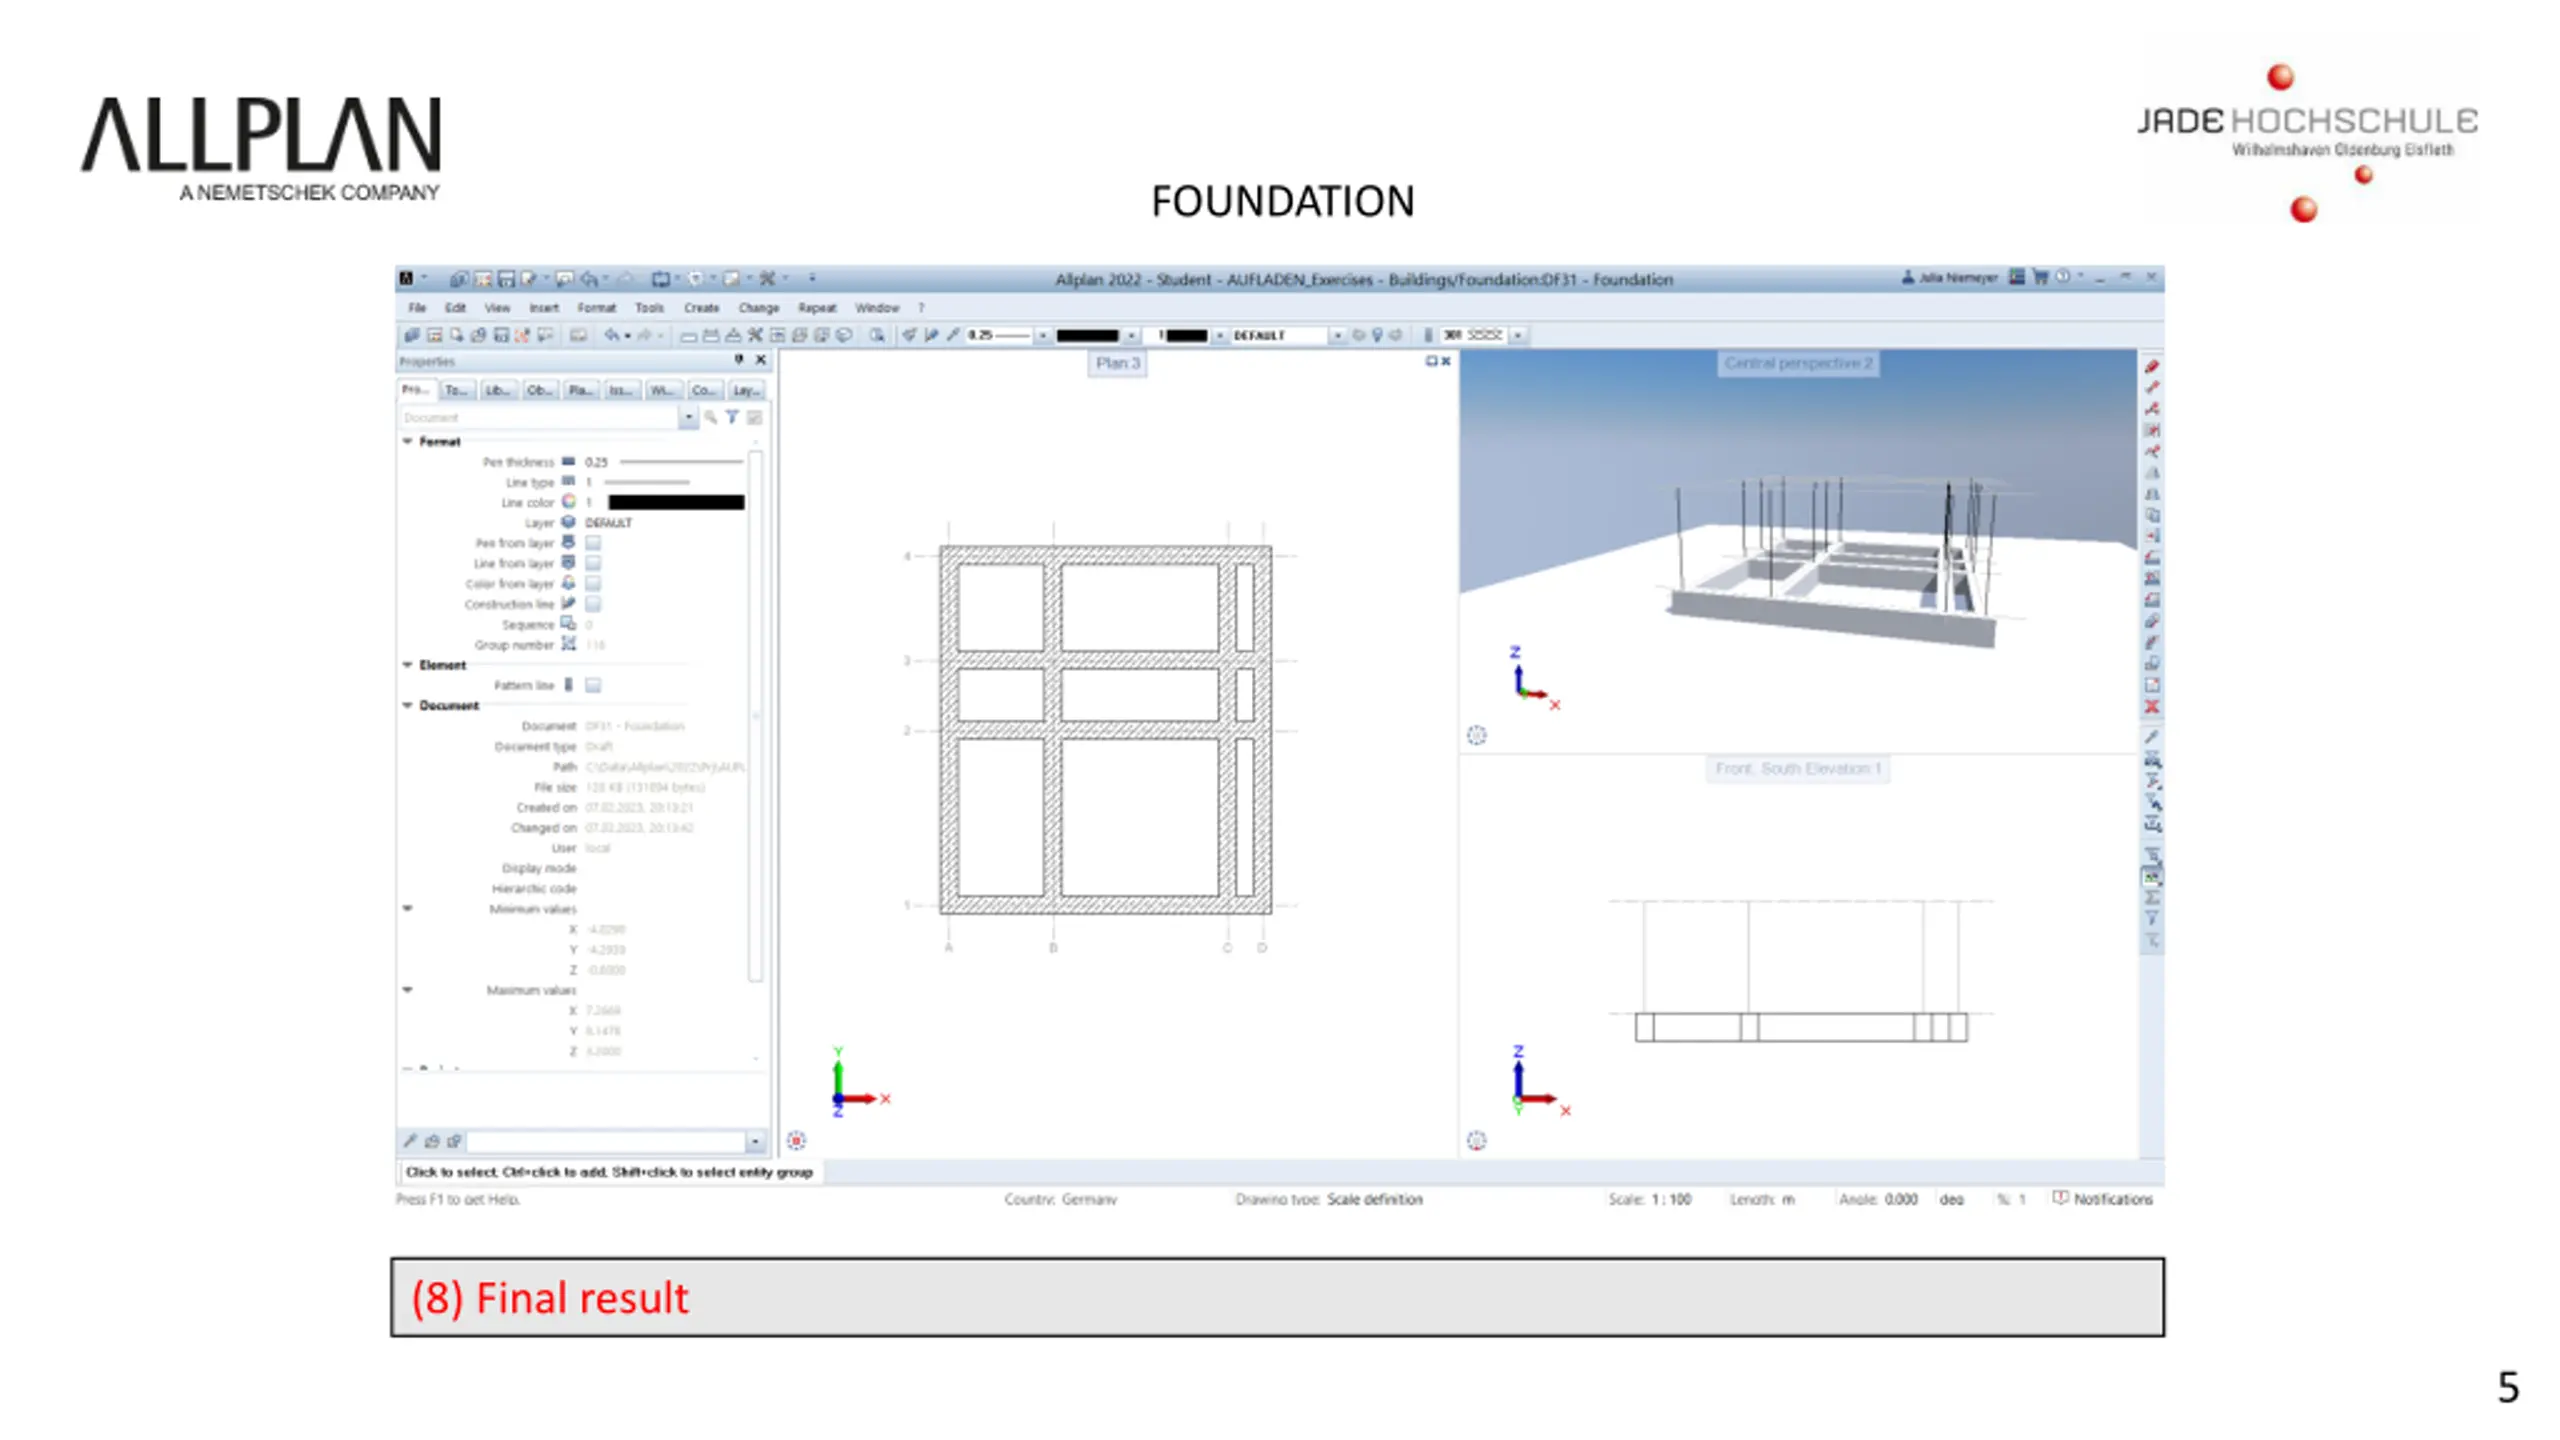Open the pen thickness 0.25 dropdown in toolbar
This screenshot has width=2560, height=1440.
(x=1042, y=335)
